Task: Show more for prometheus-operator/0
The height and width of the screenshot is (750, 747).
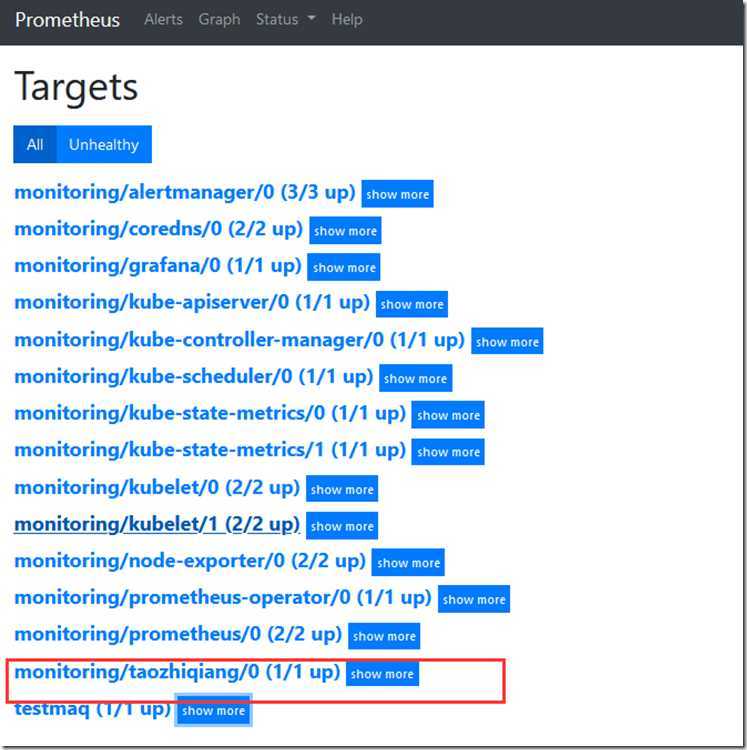Action: [x=474, y=599]
